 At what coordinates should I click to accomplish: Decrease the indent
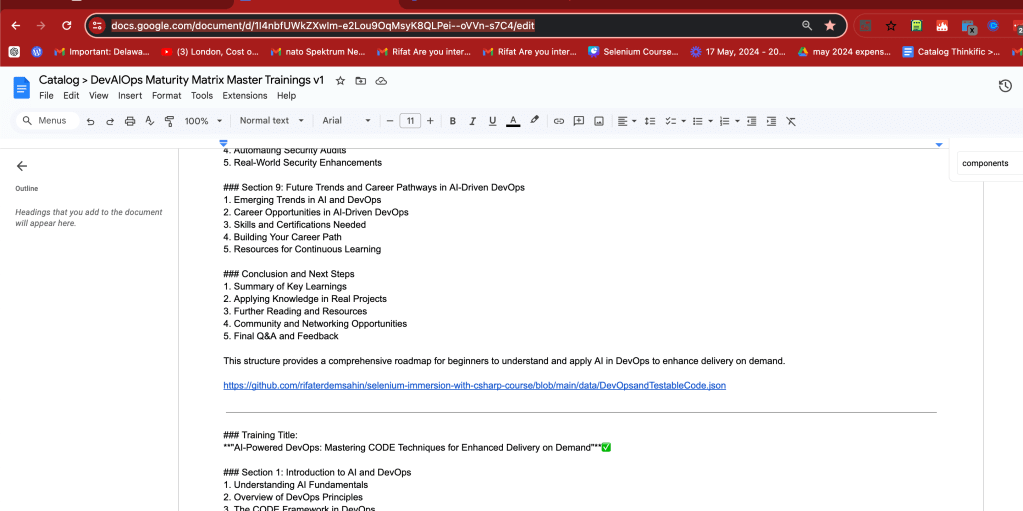pos(752,121)
